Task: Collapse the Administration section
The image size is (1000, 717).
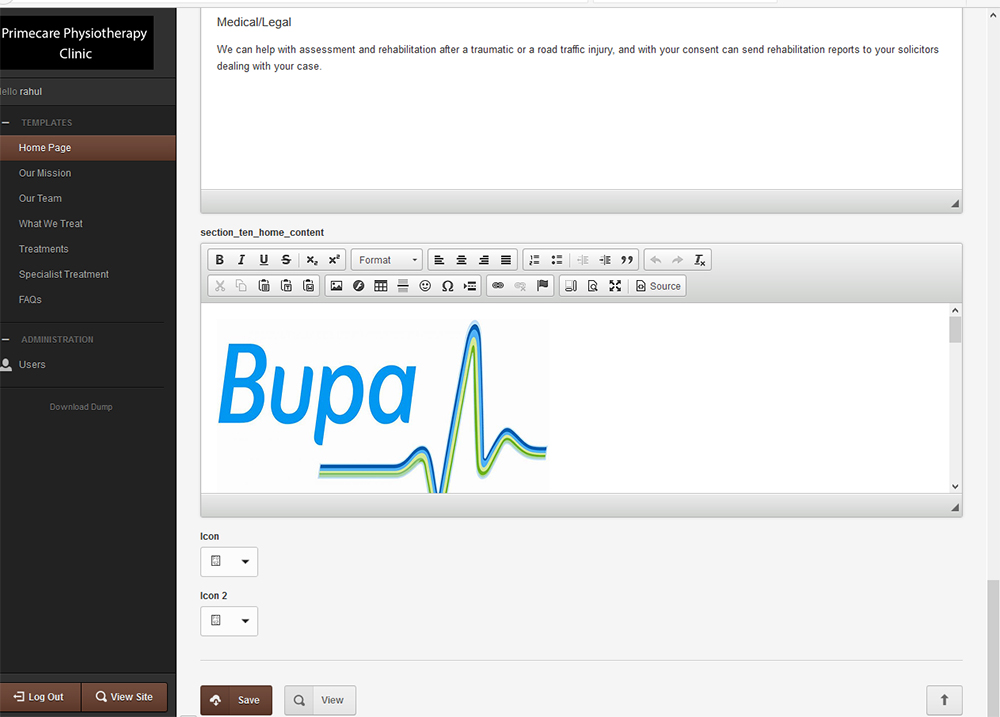Action: 6,339
